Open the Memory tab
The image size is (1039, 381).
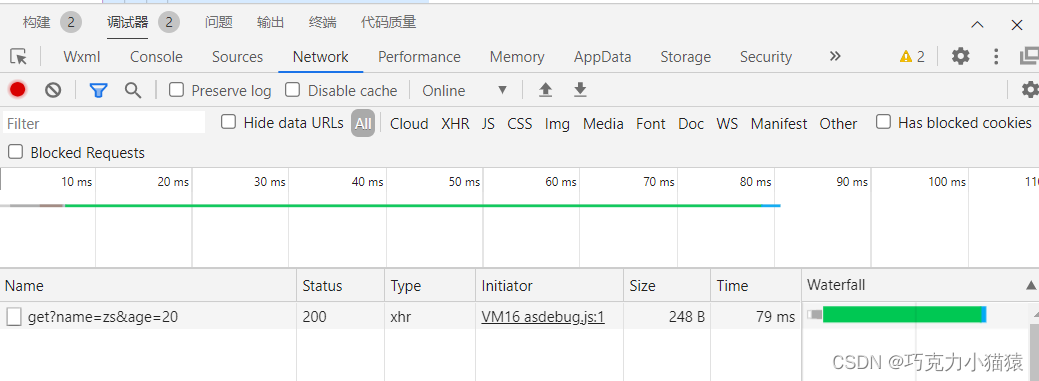tap(517, 57)
